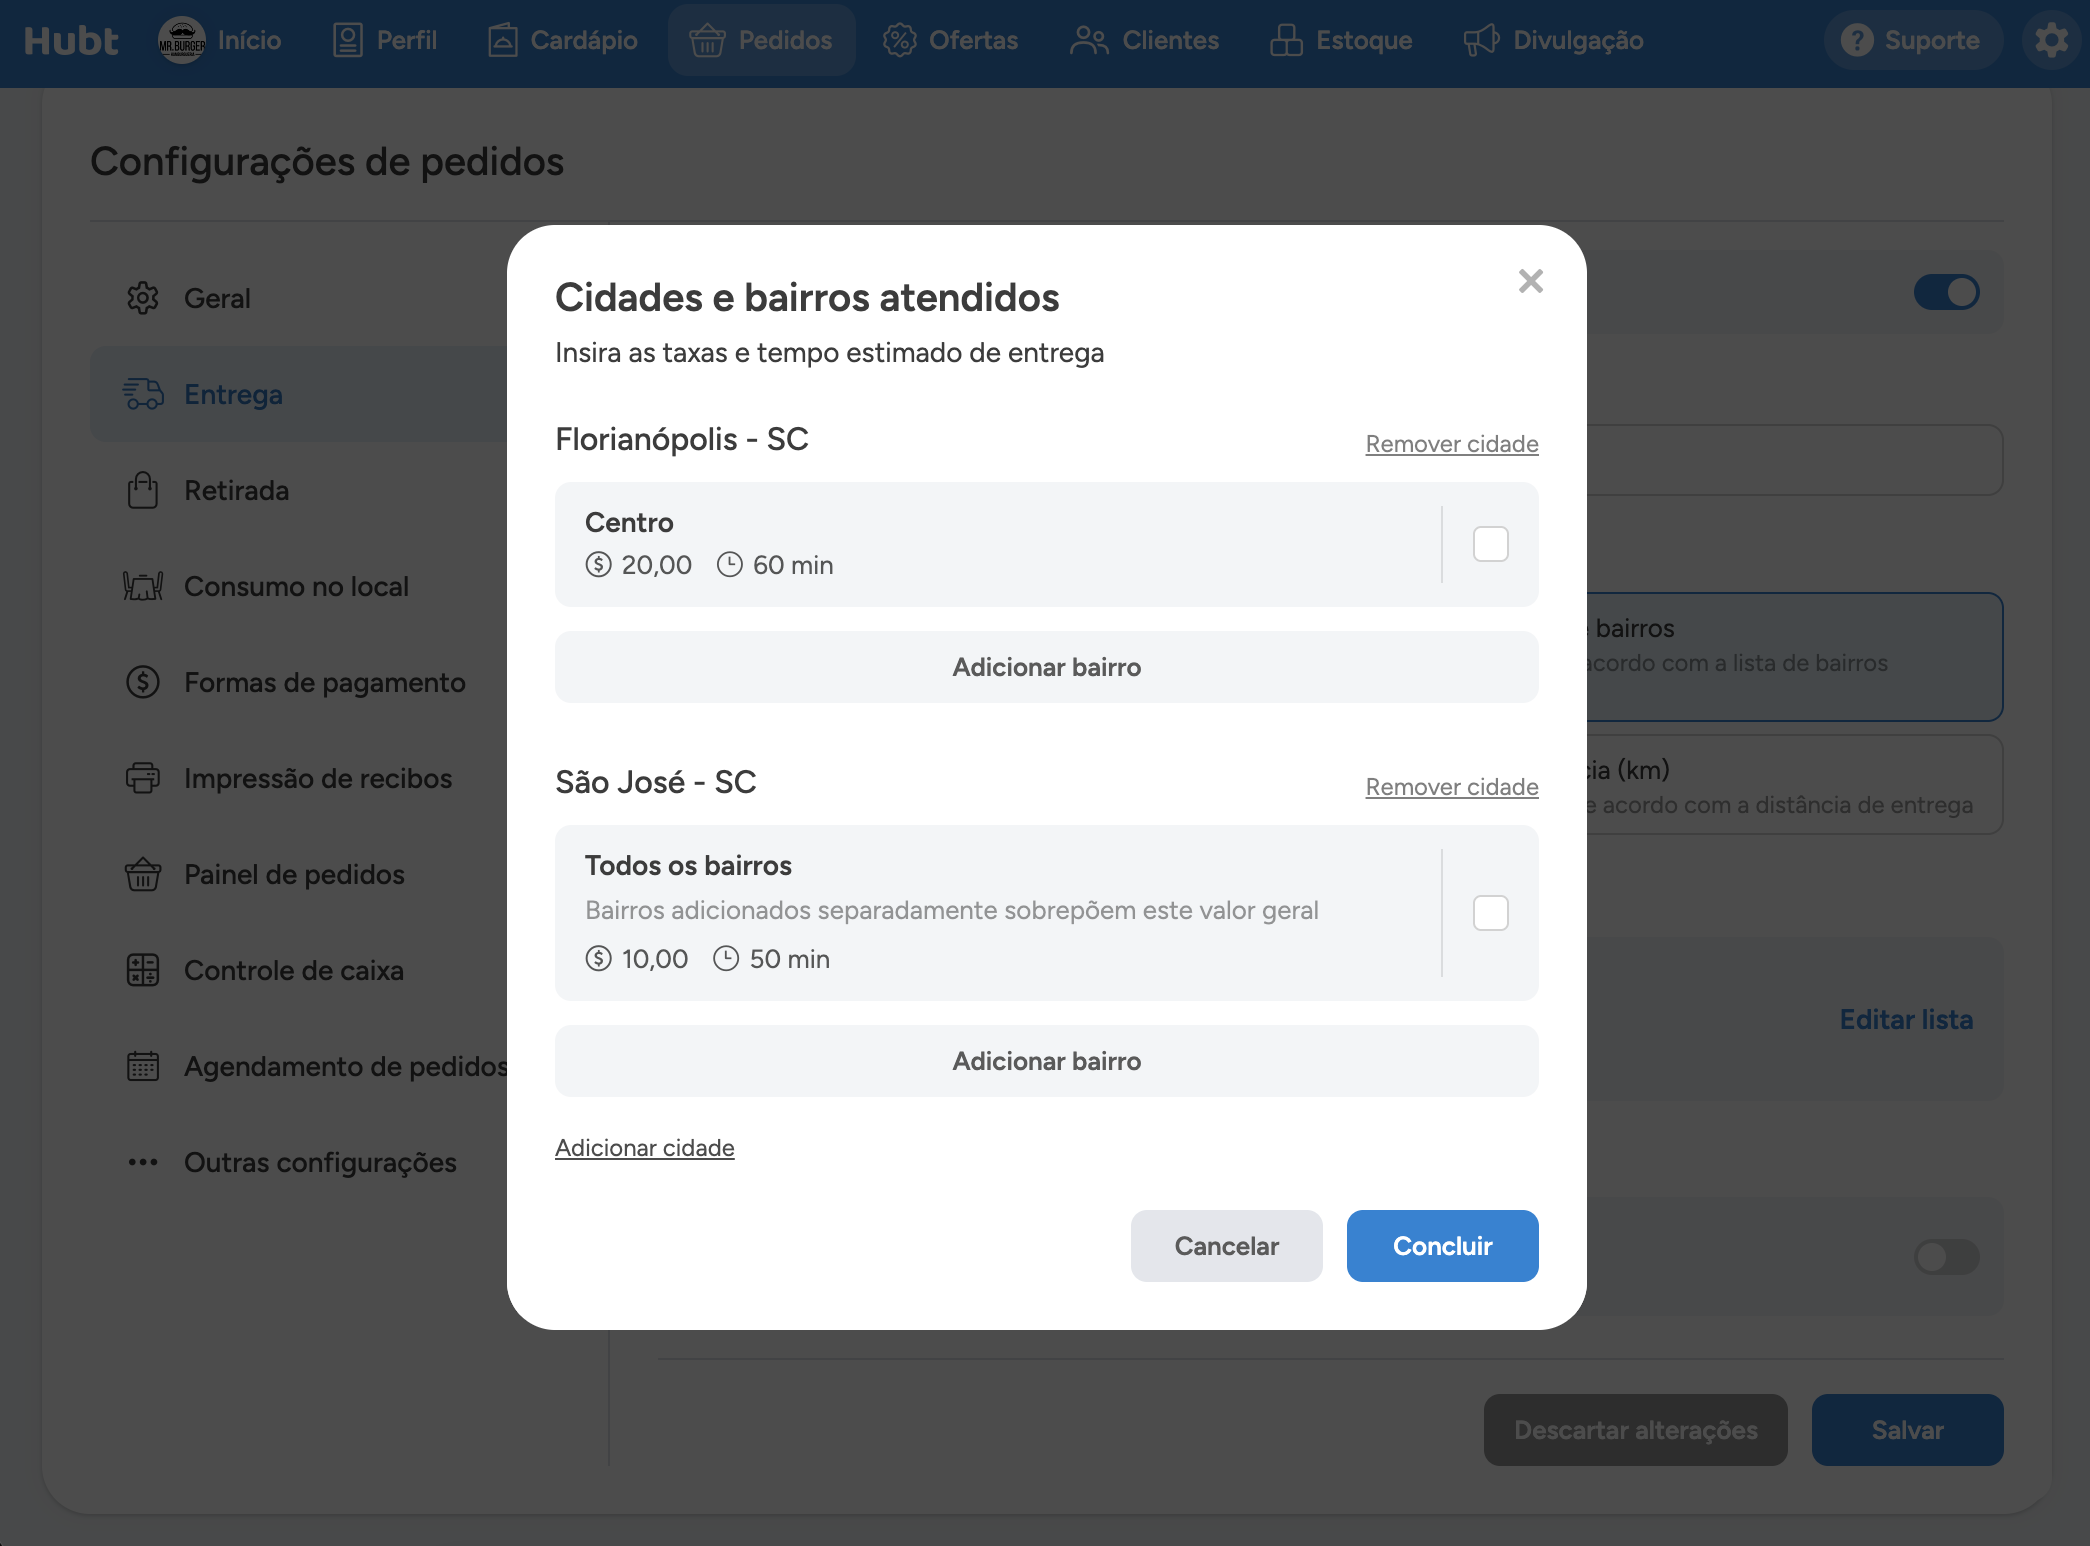This screenshot has height=1546, width=2090.
Task: Click the 60 min delivery time for Centro
Action: (x=793, y=565)
